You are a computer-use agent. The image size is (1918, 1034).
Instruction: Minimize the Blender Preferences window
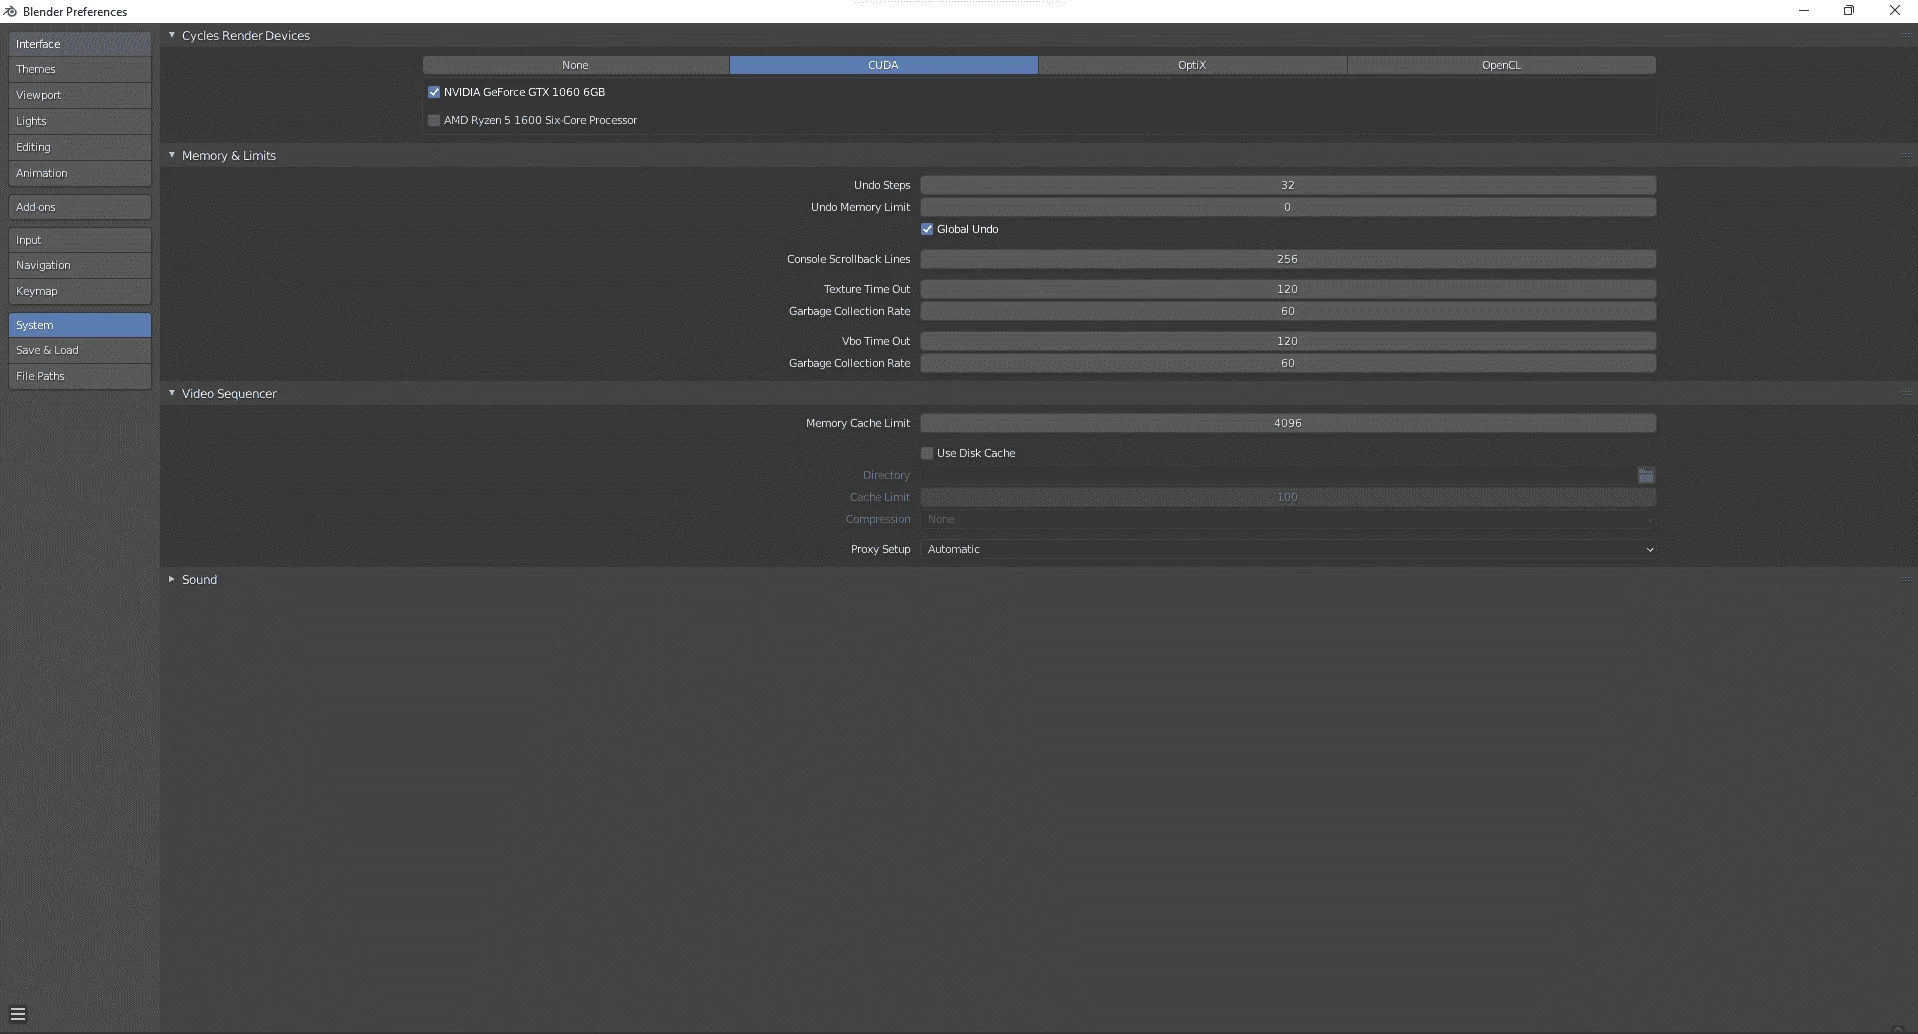point(1804,11)
